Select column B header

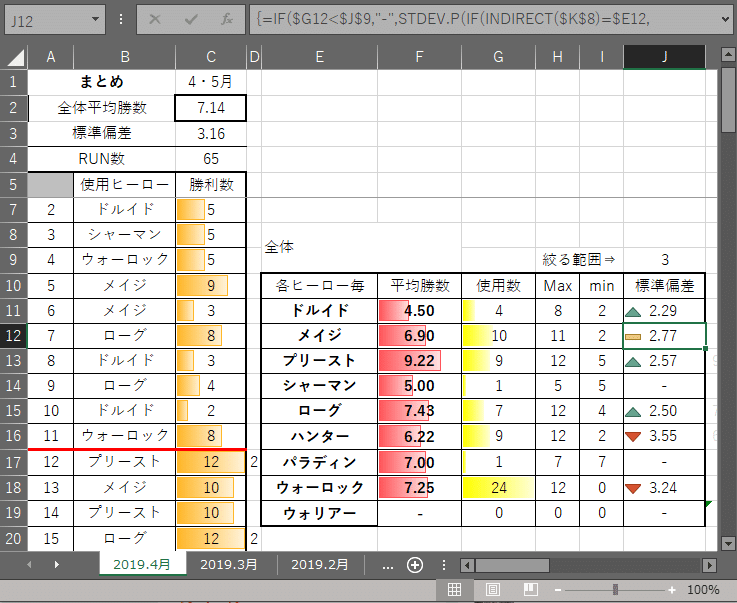(125, 57)
